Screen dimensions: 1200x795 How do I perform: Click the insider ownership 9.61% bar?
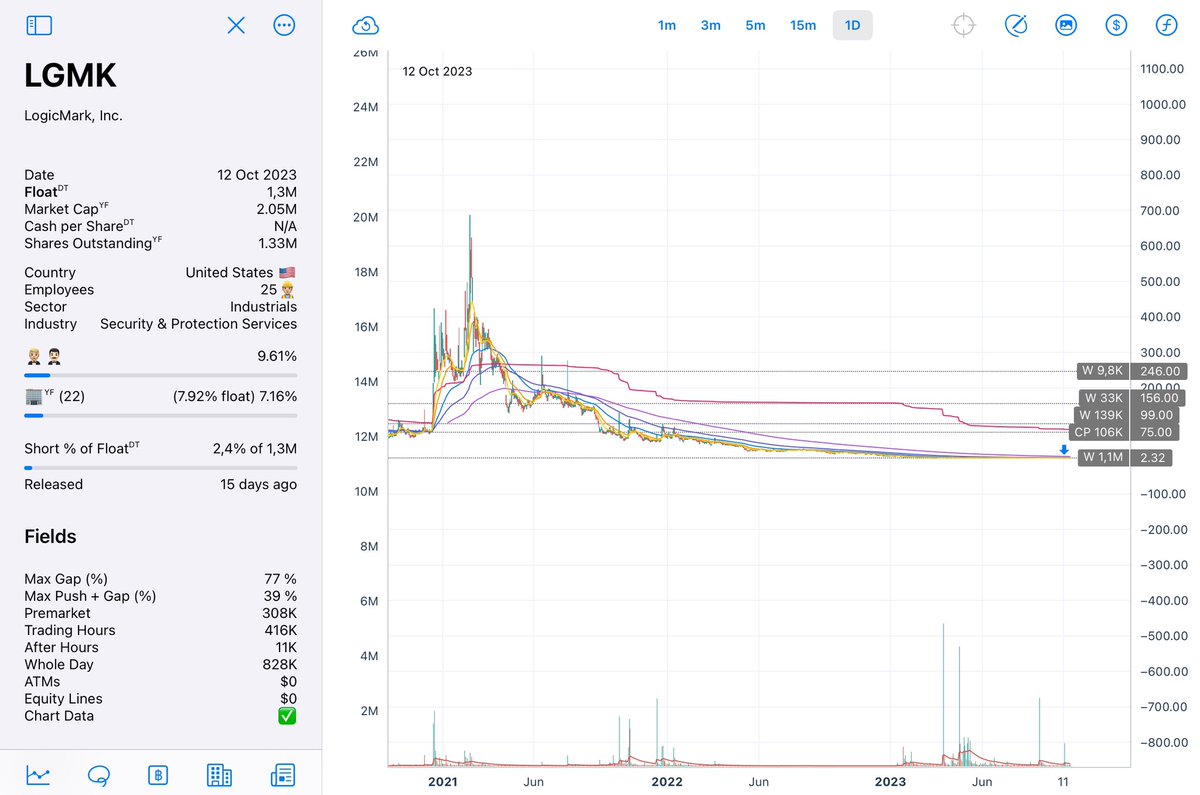coord(160,375)
